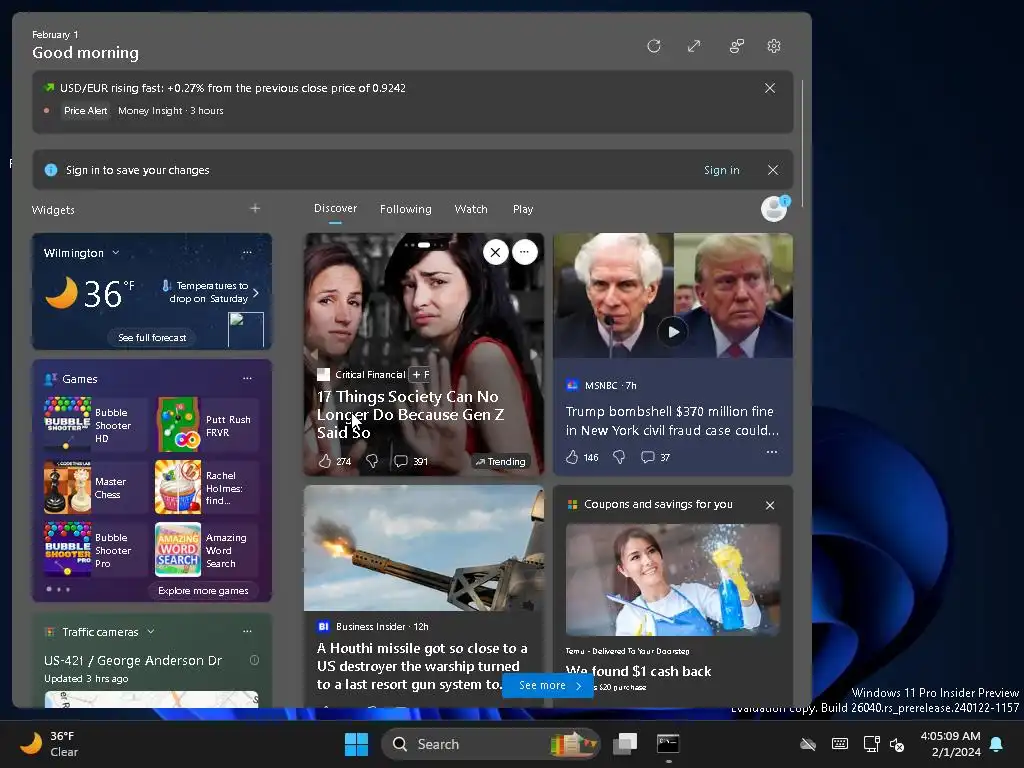1024x768 pixels.
Task: Open Task View on taskbar
Action: pyautogui.click(x=625, y=744)
